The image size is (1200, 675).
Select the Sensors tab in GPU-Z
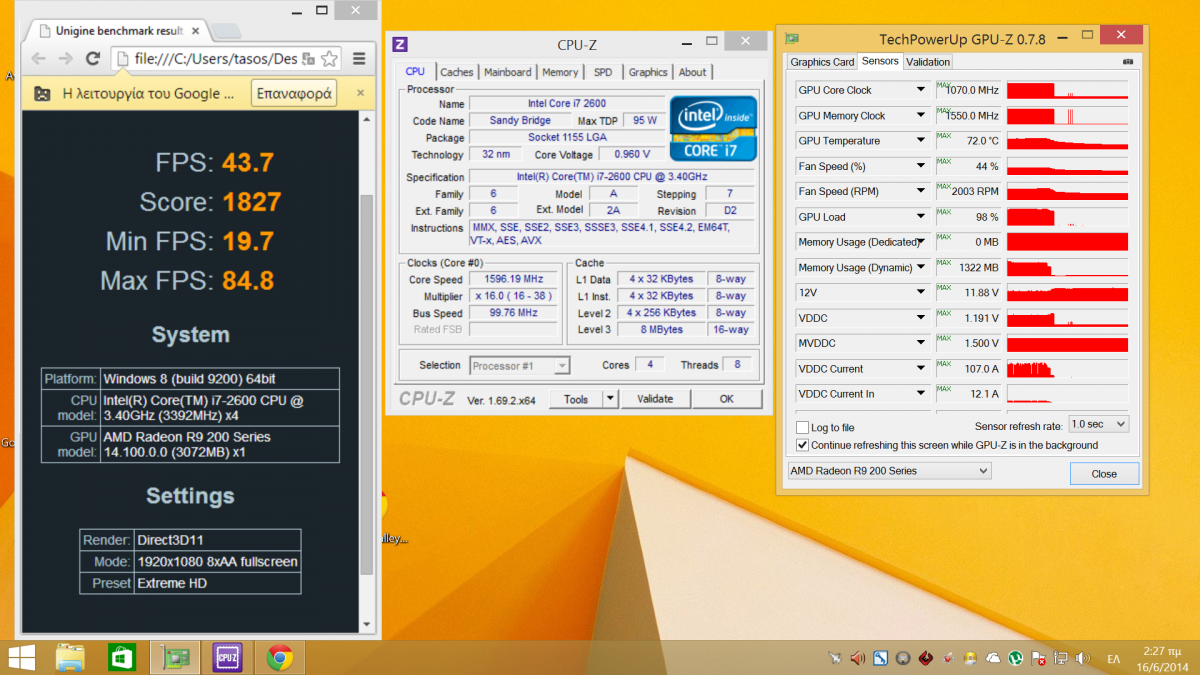click(880, 61)
